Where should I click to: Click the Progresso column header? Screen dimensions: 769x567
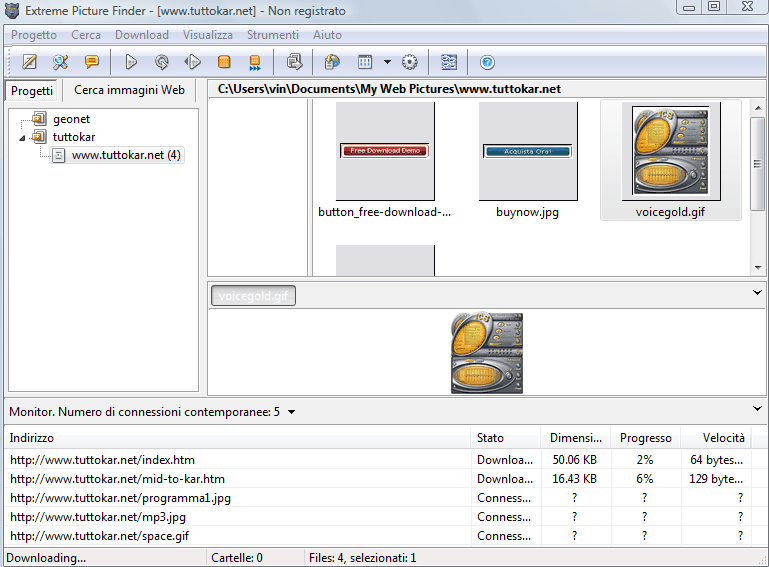tap(645, 438)
